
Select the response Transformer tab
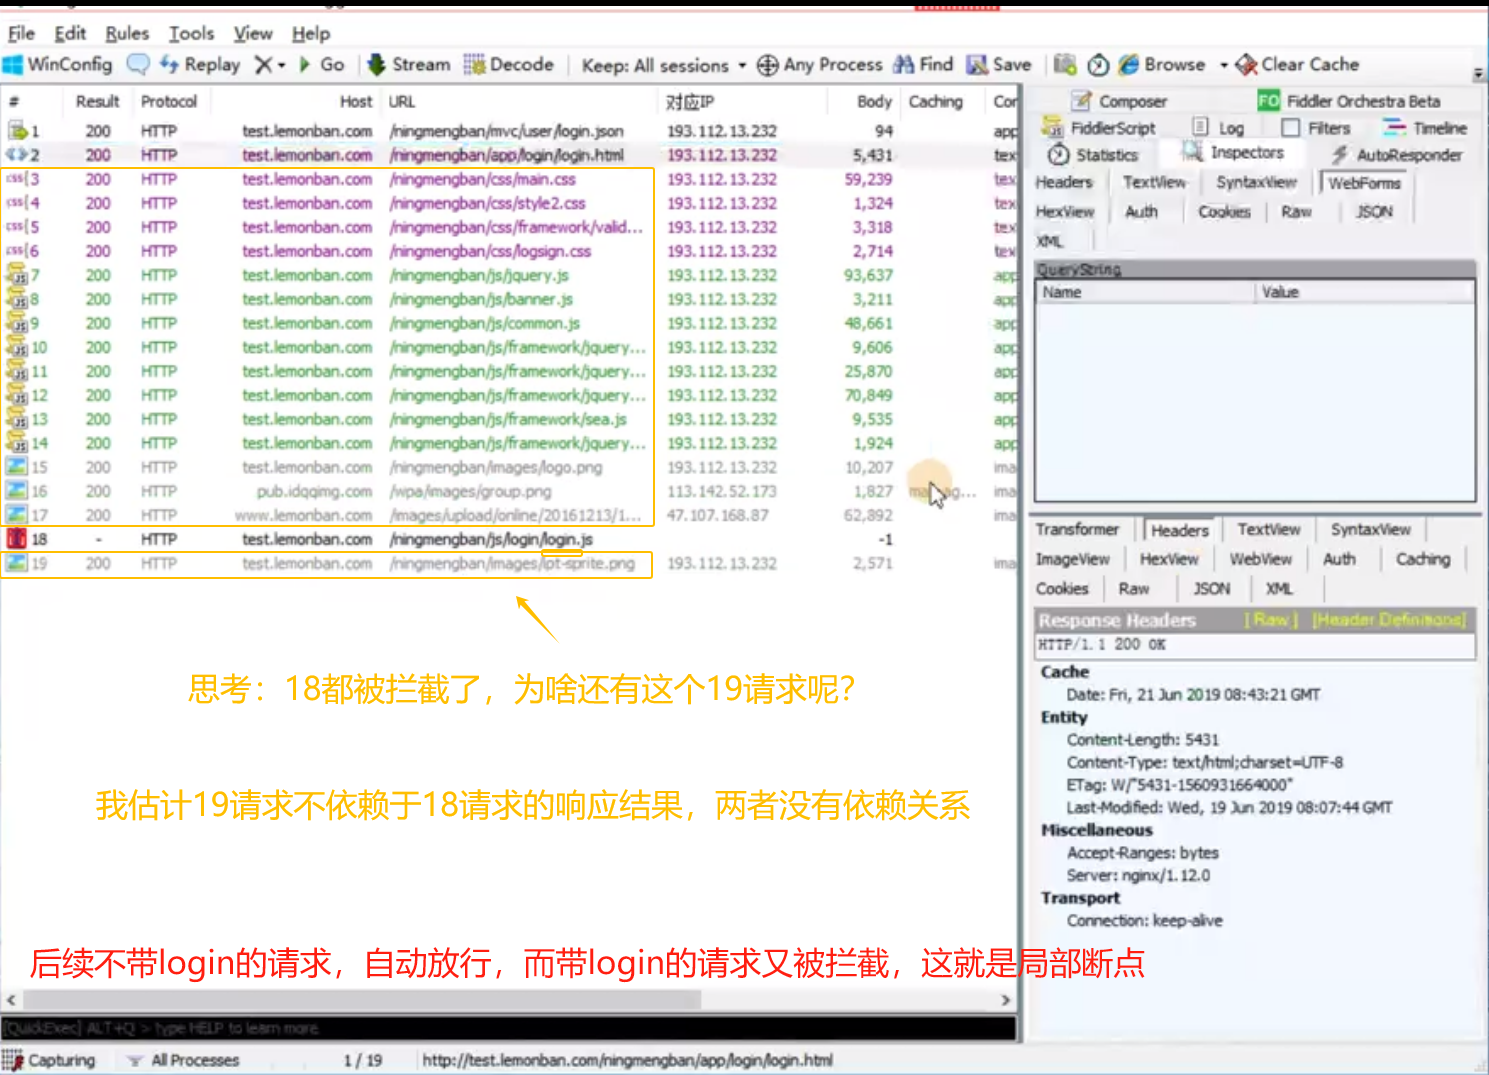point(1077,529)
